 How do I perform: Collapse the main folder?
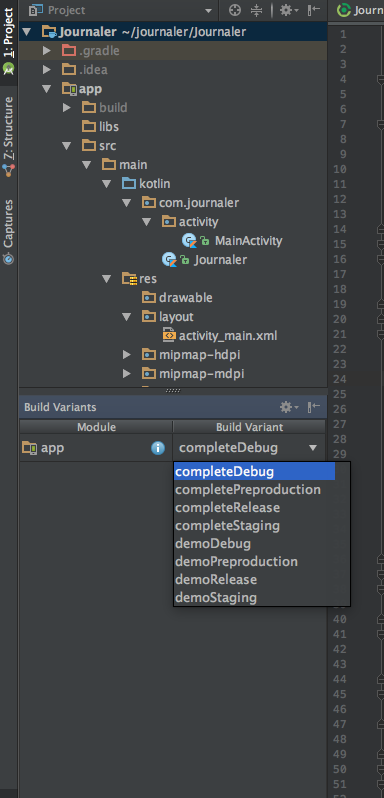click(x=86, y=165)
